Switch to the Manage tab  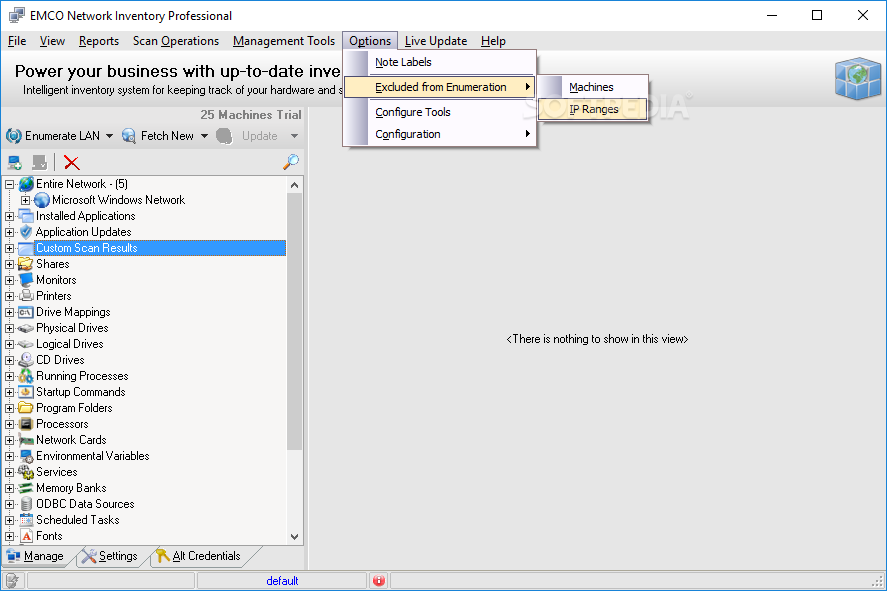tap(36, 556)
